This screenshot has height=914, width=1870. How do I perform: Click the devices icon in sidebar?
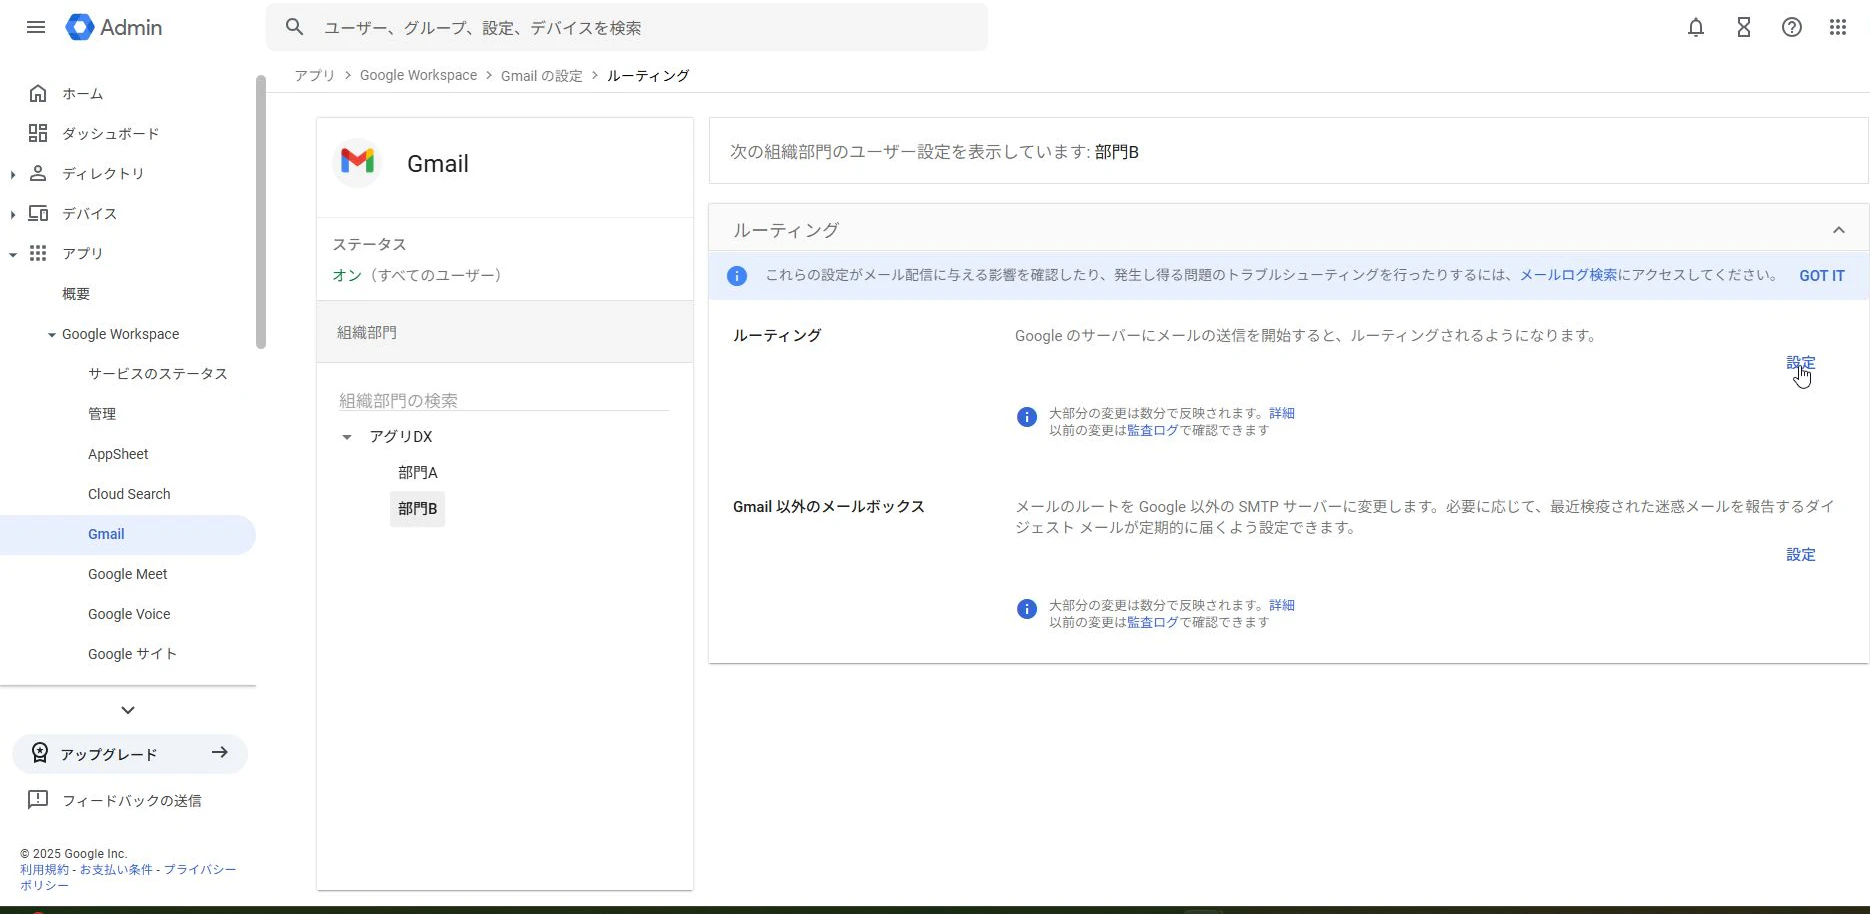pos(38,213)
